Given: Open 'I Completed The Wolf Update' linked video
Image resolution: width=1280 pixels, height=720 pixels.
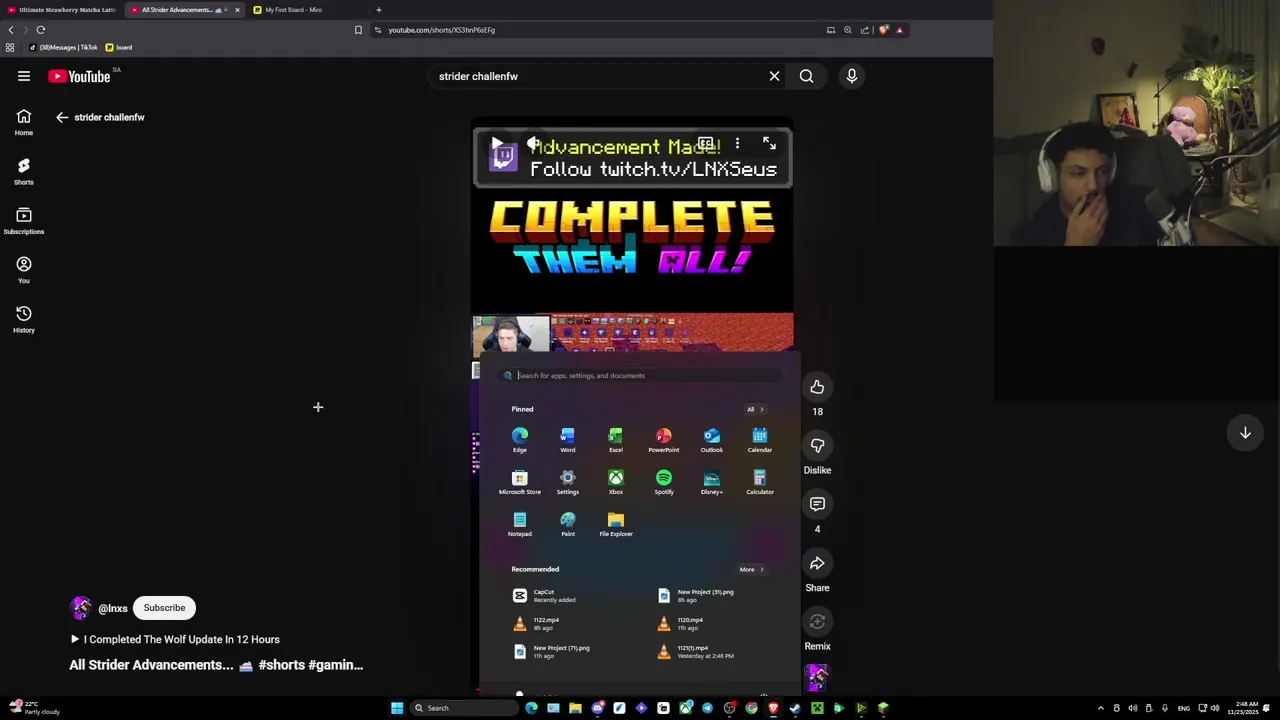Looking at the screenshot, I should (x=175, y=639).
